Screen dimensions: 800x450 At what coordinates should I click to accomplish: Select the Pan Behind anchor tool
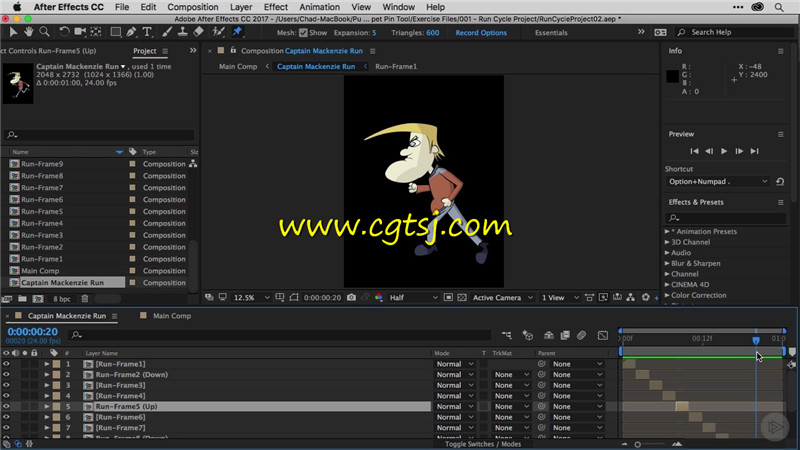pyautogui.click(x=96, y=32)
